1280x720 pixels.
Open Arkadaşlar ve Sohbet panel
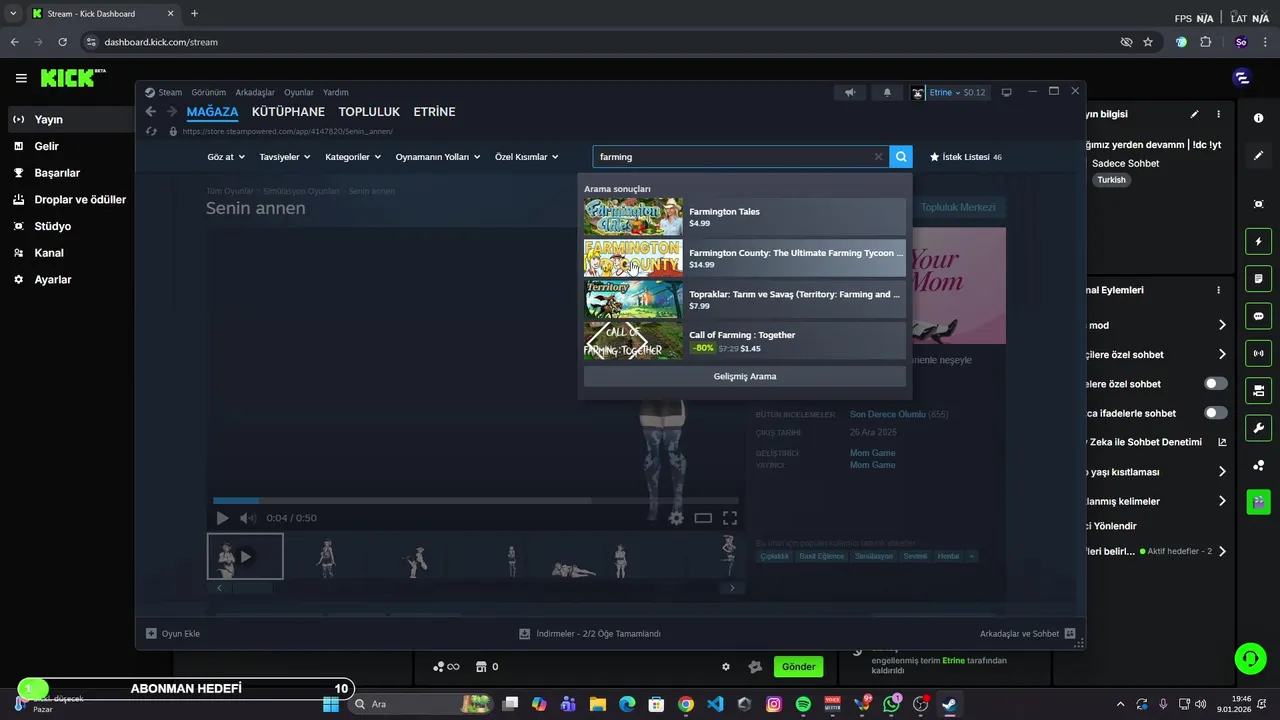[1028, 633]
